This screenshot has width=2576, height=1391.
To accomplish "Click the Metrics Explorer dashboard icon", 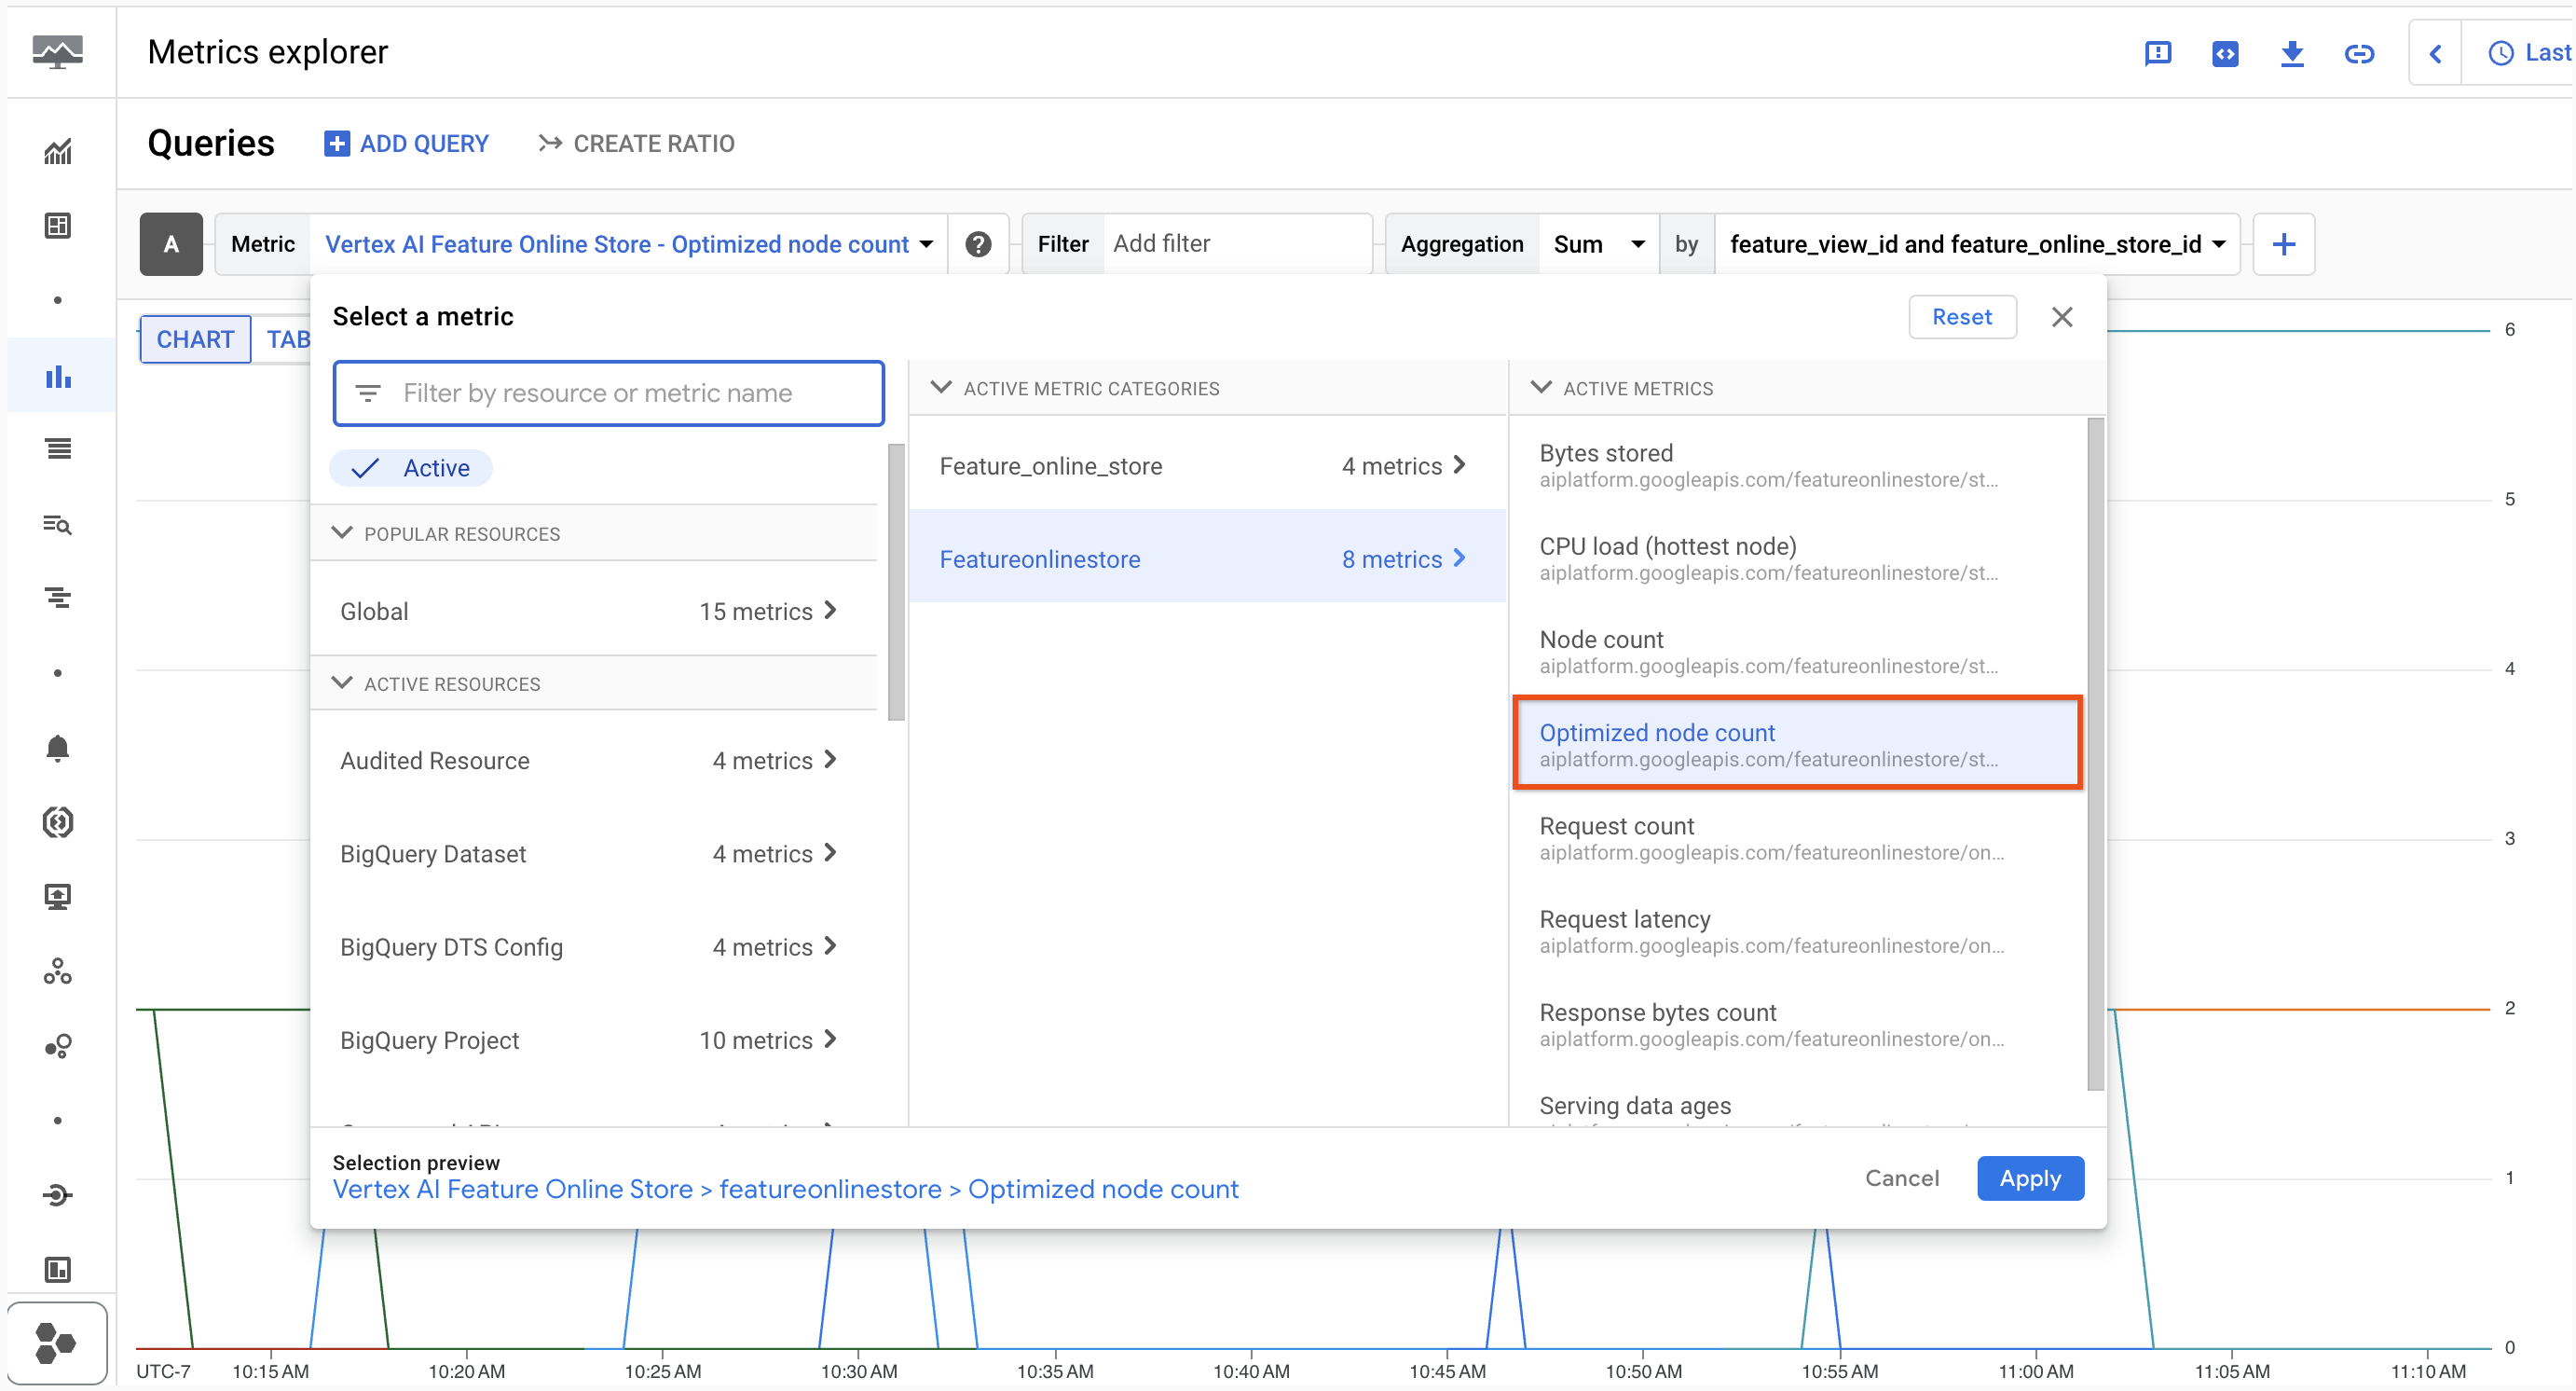I will click(x=58, y=375).
